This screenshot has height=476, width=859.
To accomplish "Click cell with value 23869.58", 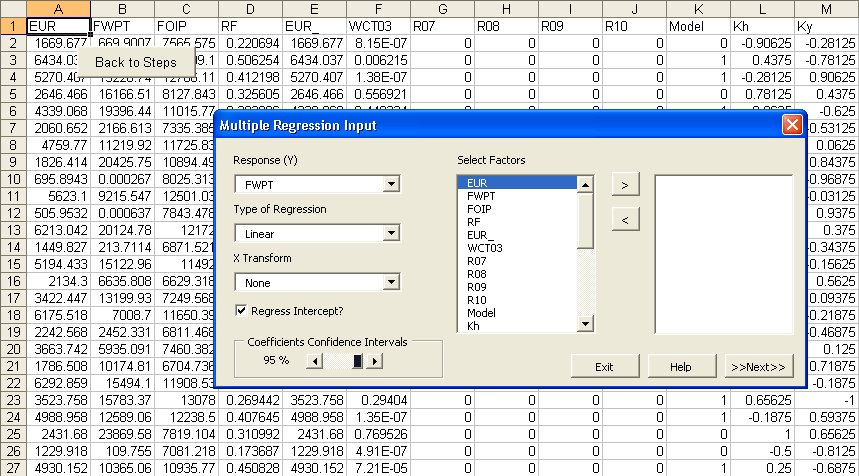I will 122,434.
